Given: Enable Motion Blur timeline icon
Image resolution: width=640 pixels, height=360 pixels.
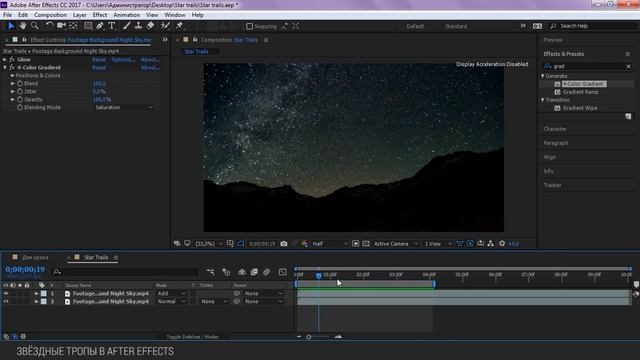Looking at the screenshot, I should click(x=266, y=272).
